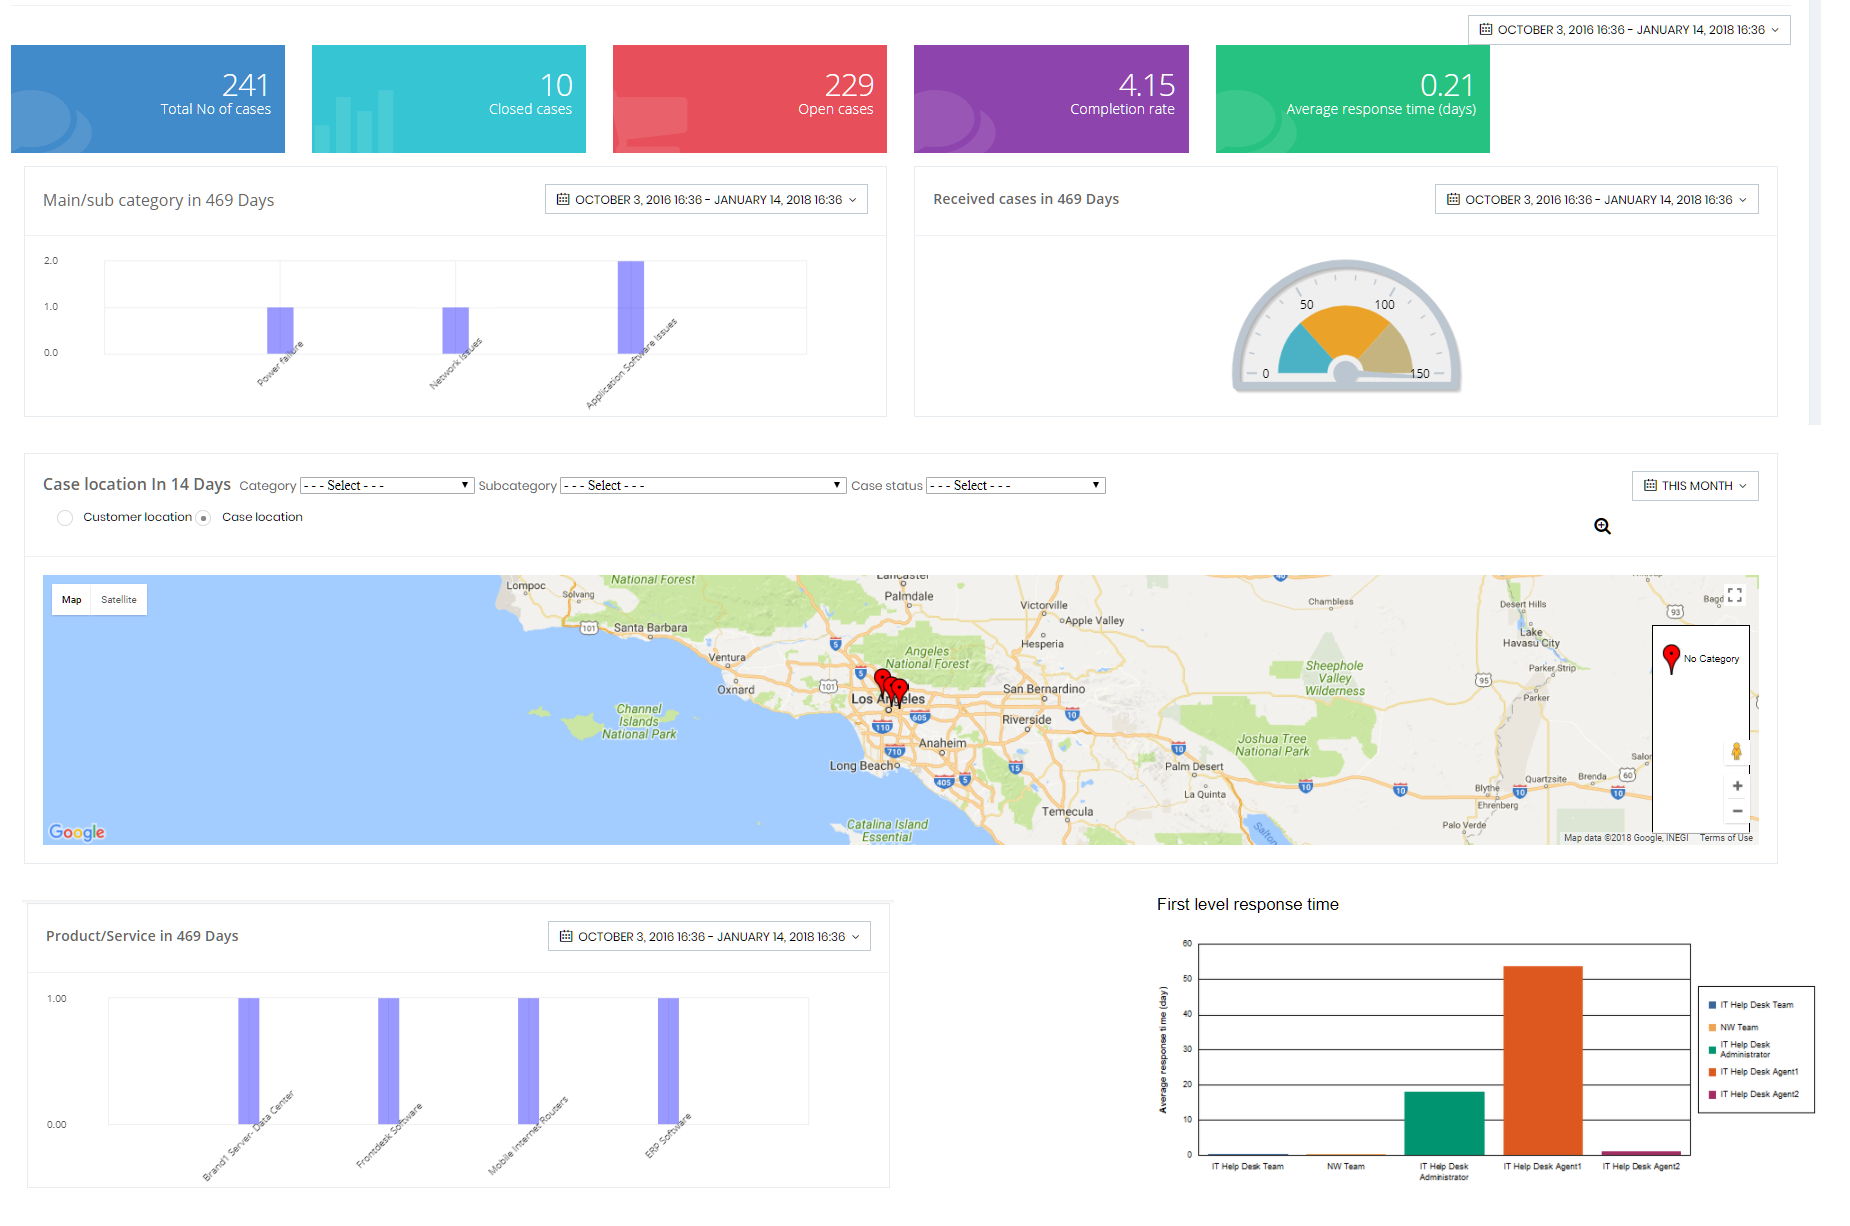1850x1226 pixels.
Task: Switch to the Map view tab
Action: (72, 600)
